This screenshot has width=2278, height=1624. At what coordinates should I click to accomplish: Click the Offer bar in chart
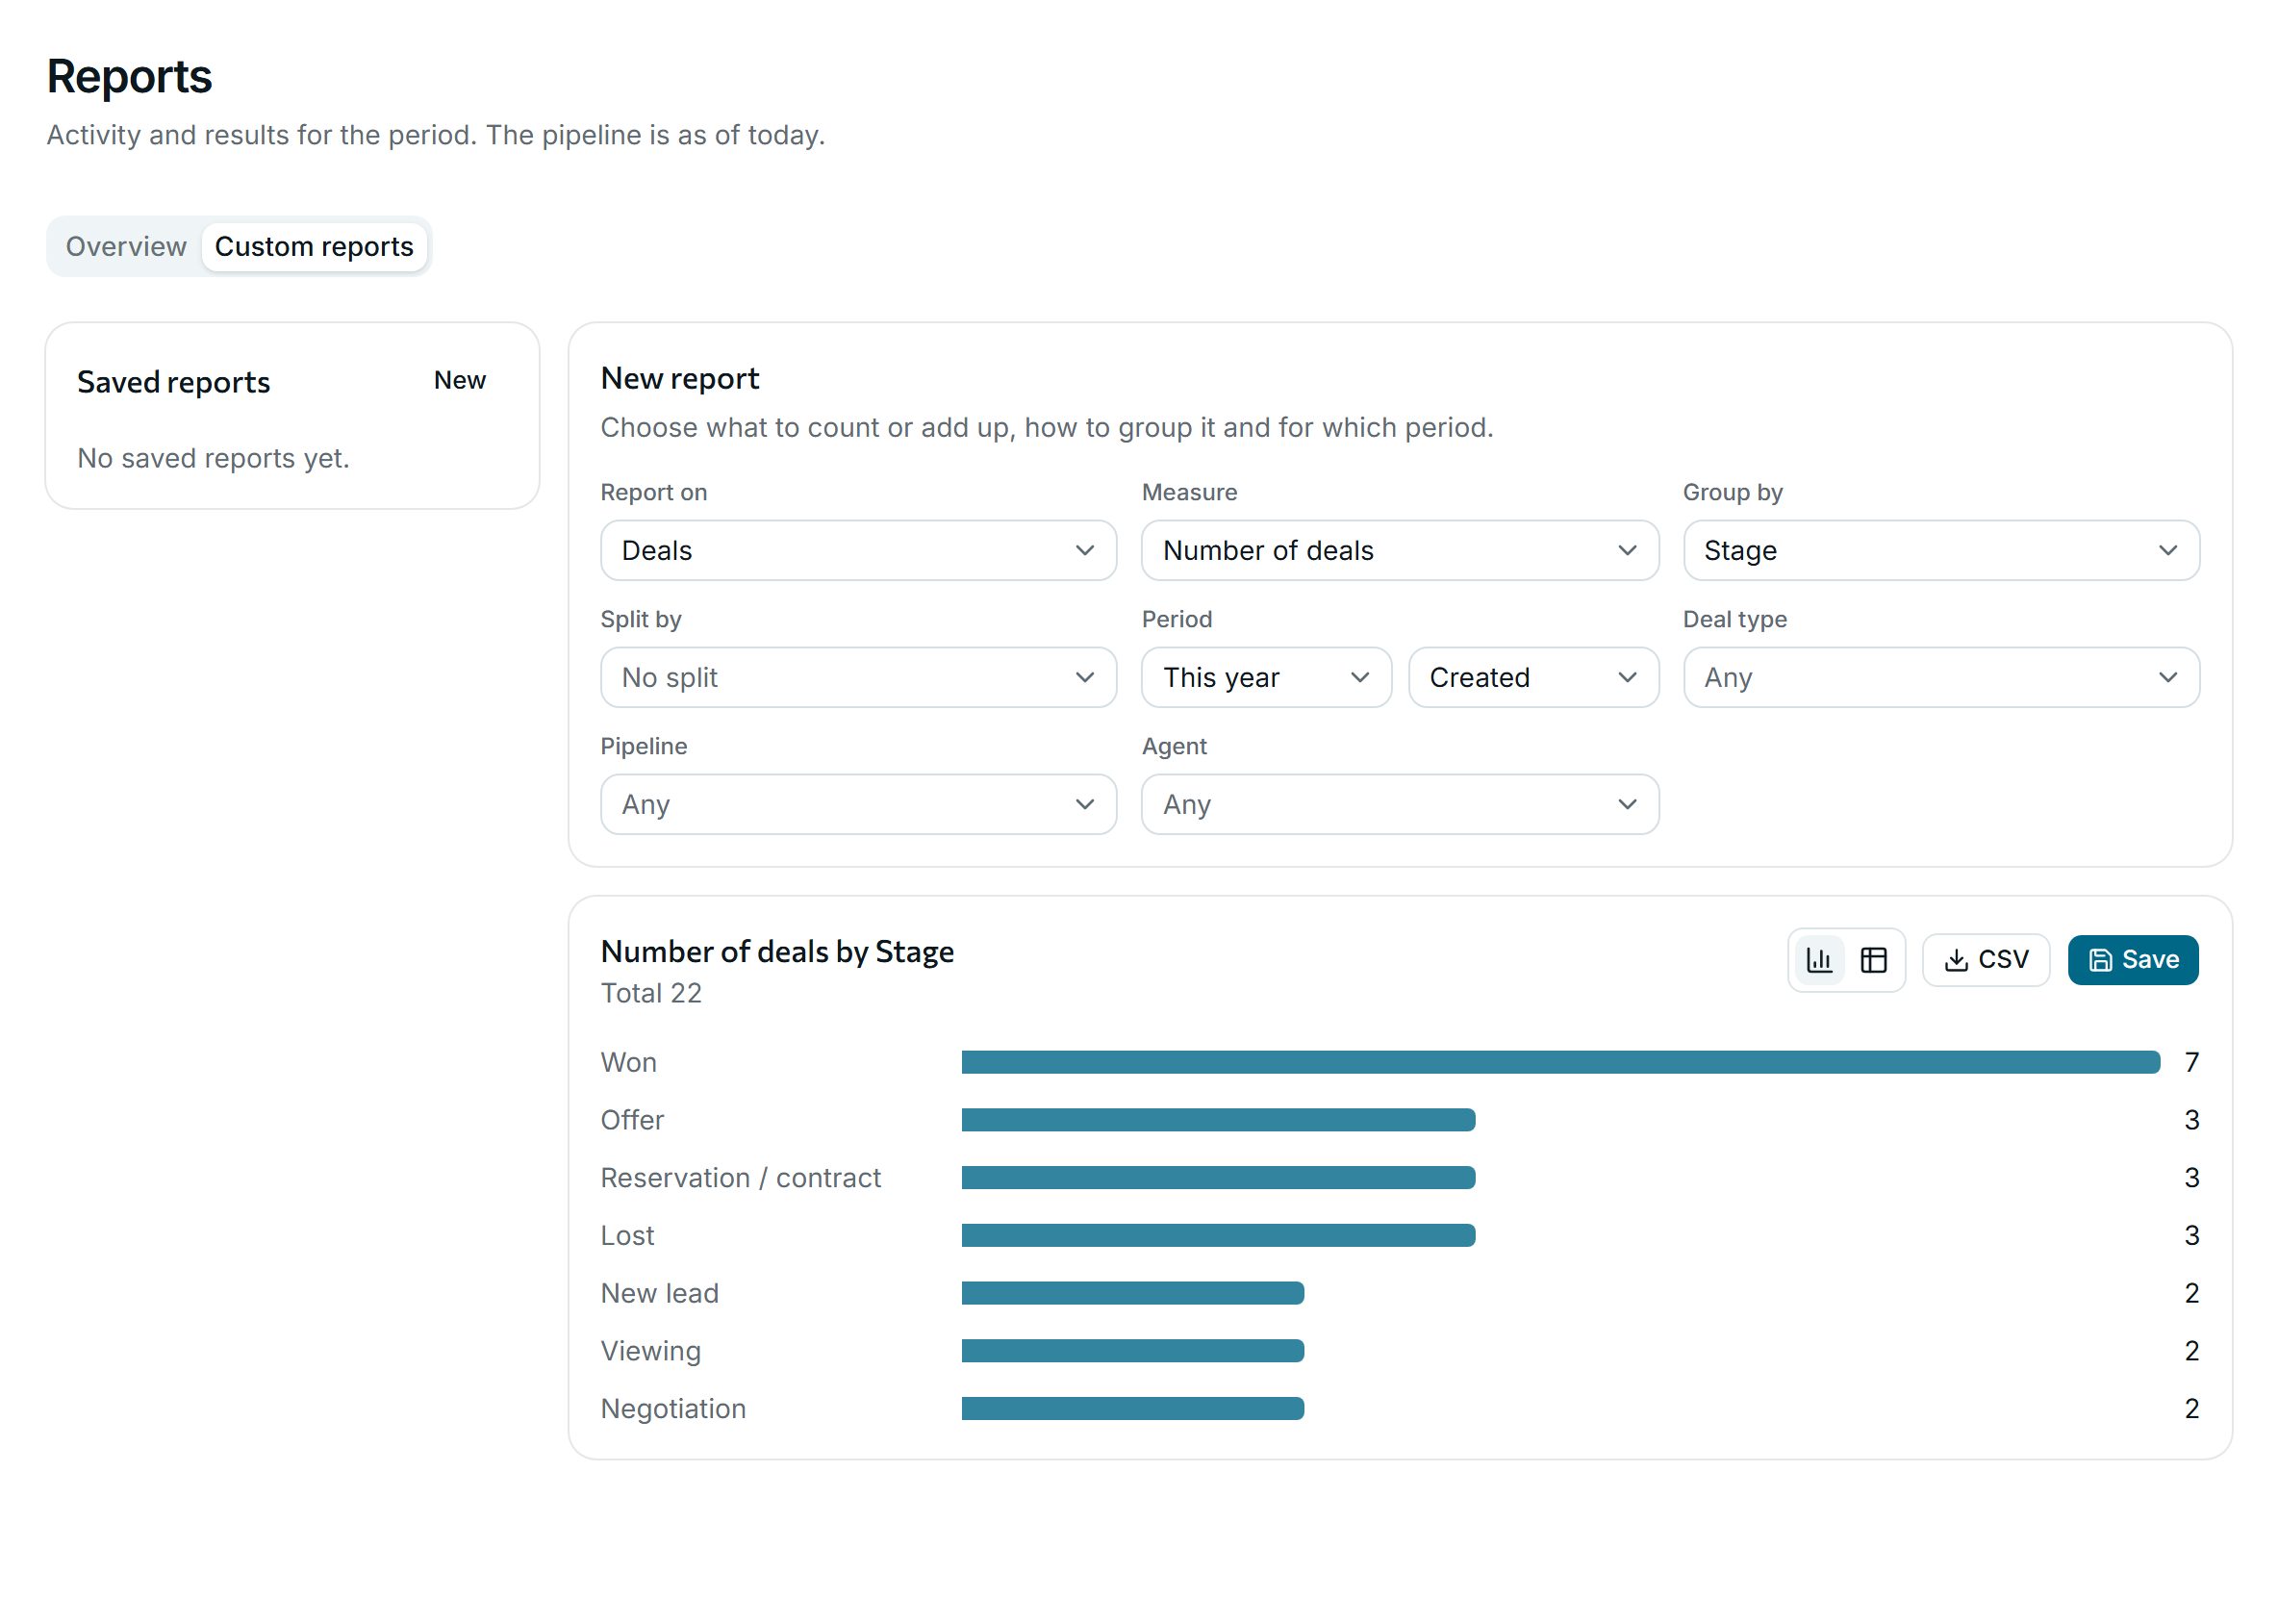[1218, 1120]
